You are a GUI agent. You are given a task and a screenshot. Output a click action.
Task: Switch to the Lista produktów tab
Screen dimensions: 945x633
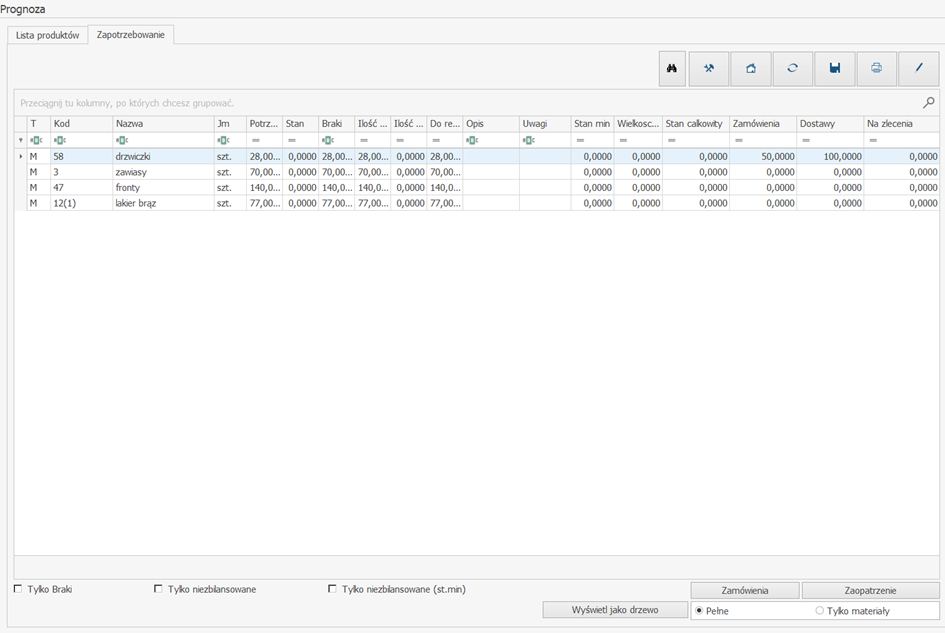coord(47,35)
